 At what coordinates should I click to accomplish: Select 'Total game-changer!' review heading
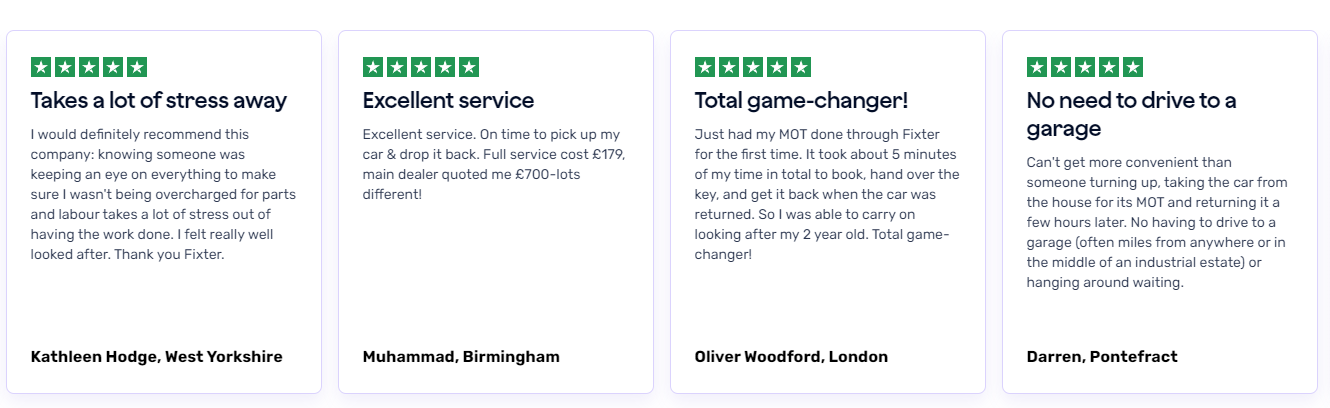coord(801,100)
